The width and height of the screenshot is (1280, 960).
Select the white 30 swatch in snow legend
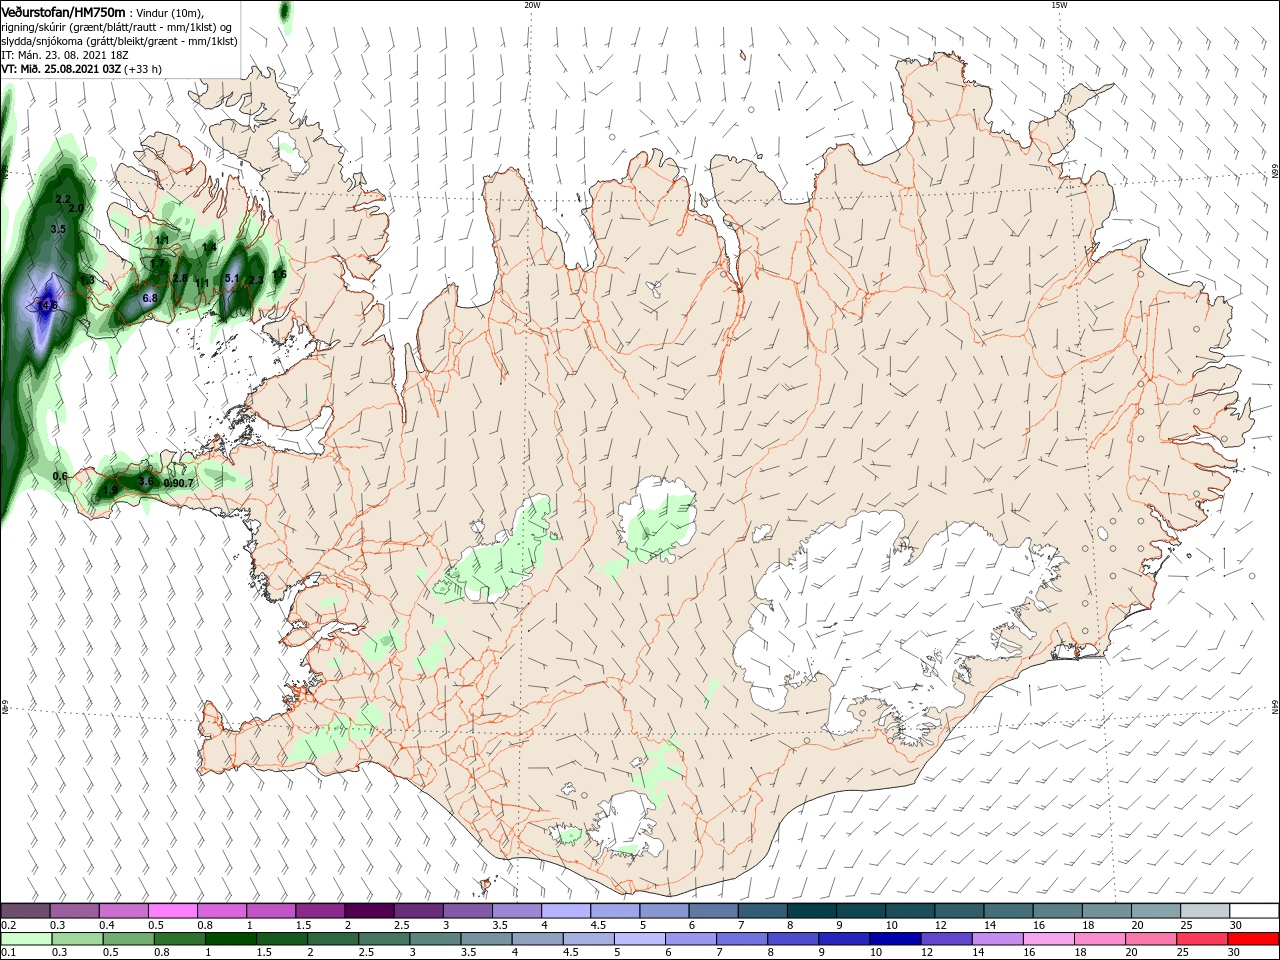click(1254, 911)
